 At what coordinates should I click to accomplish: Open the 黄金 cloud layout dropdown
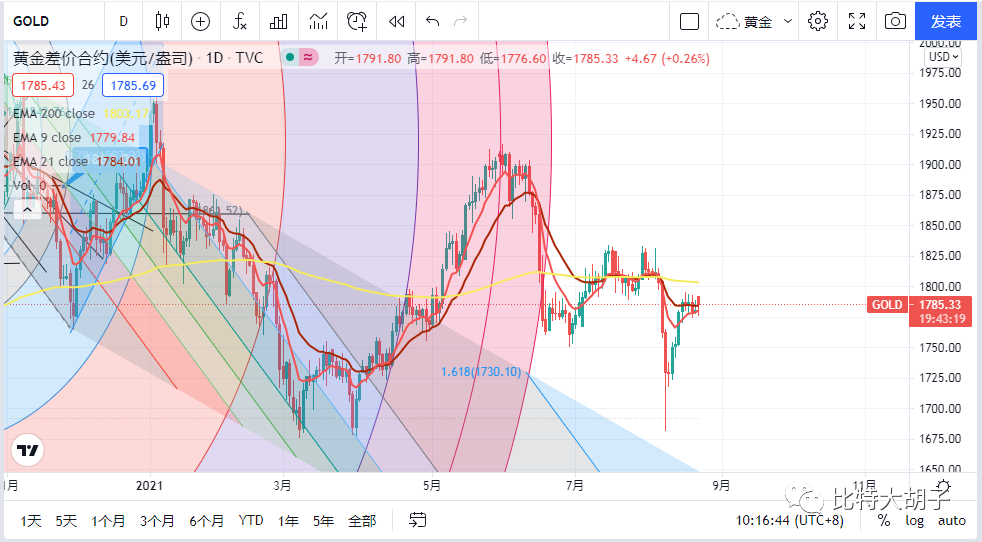click(x=754, y=21)
